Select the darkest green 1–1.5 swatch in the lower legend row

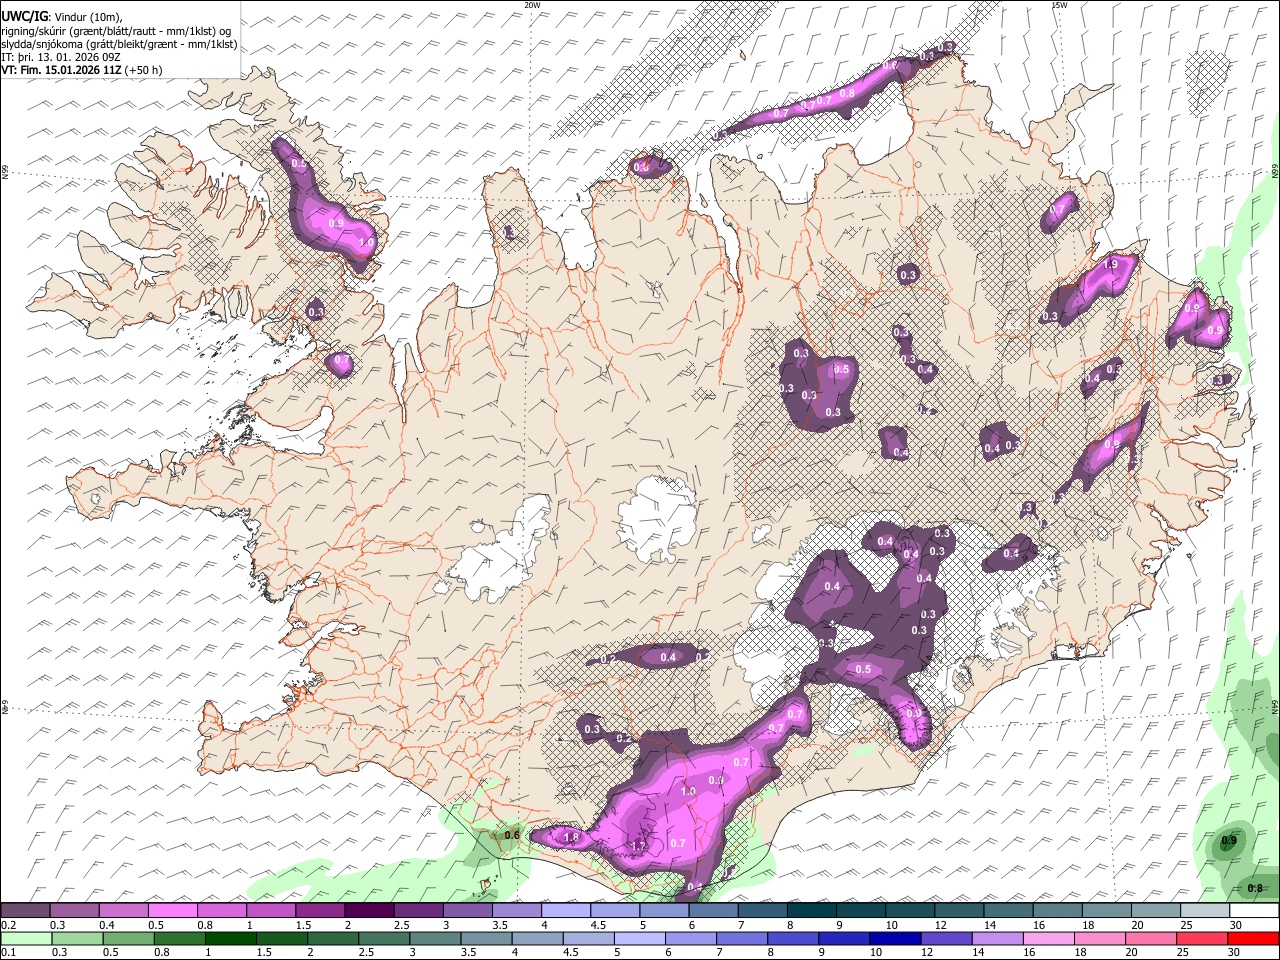click(231, 939)
